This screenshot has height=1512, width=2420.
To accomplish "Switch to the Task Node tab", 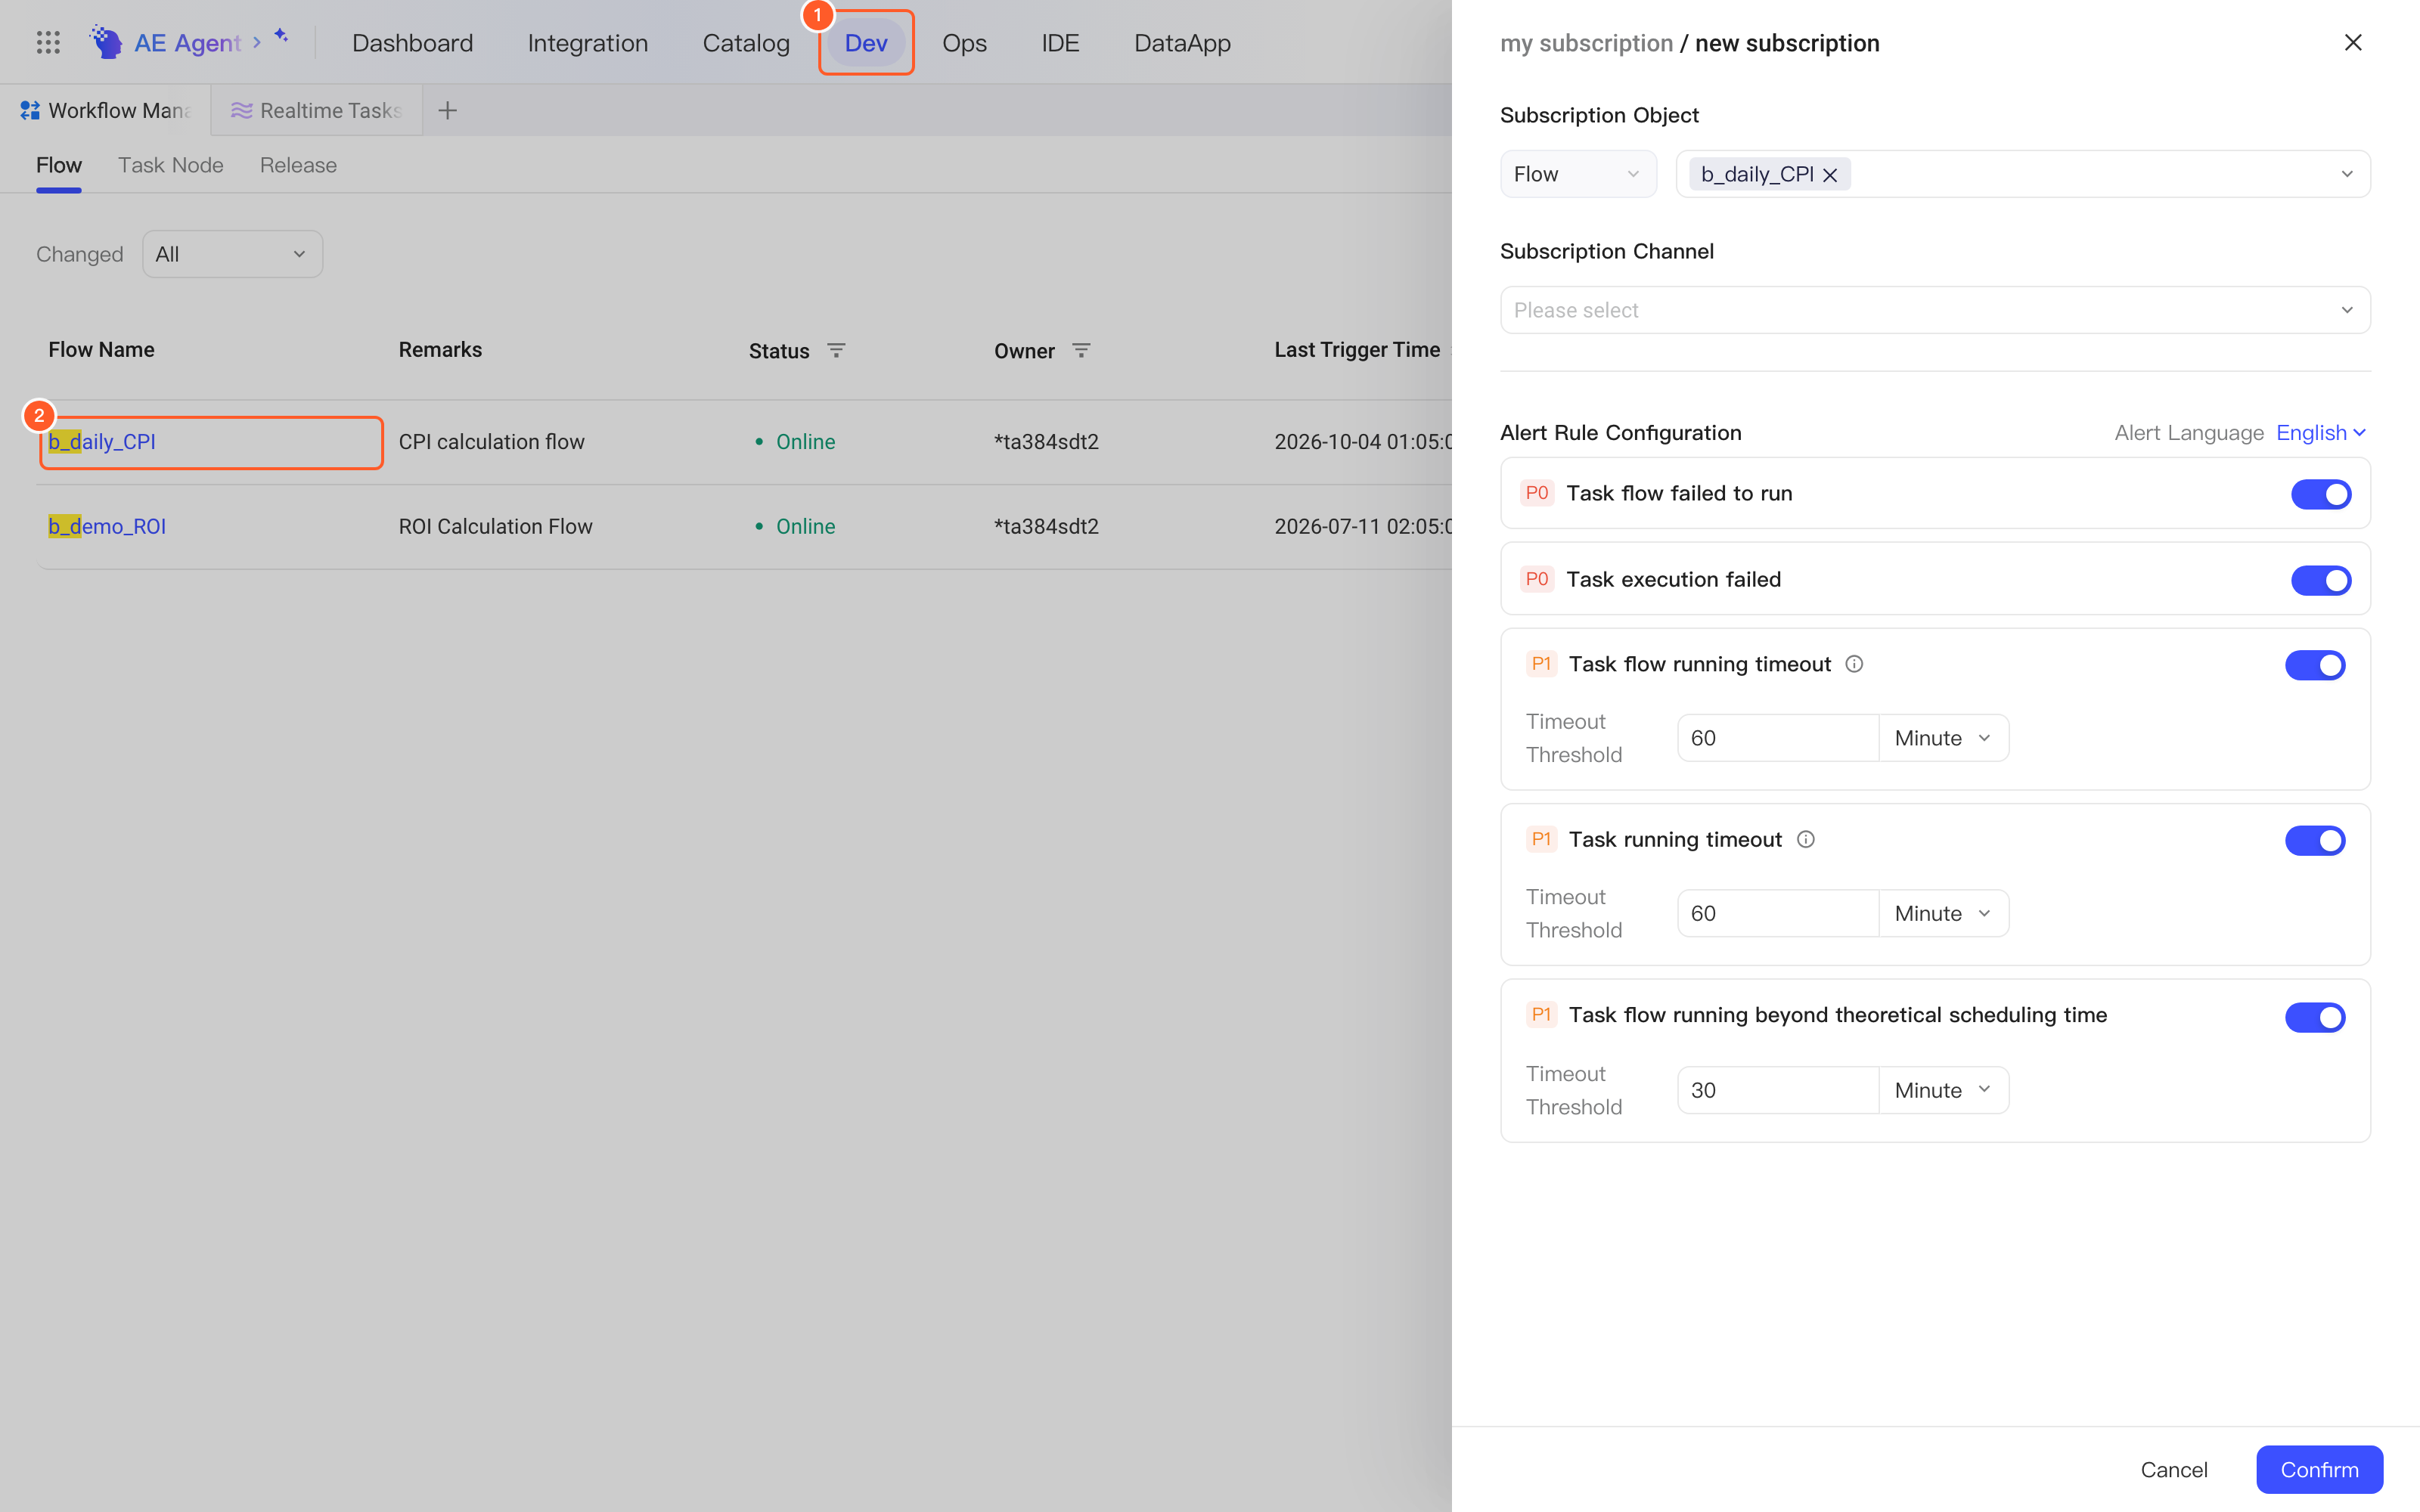I will click(171, 165).
